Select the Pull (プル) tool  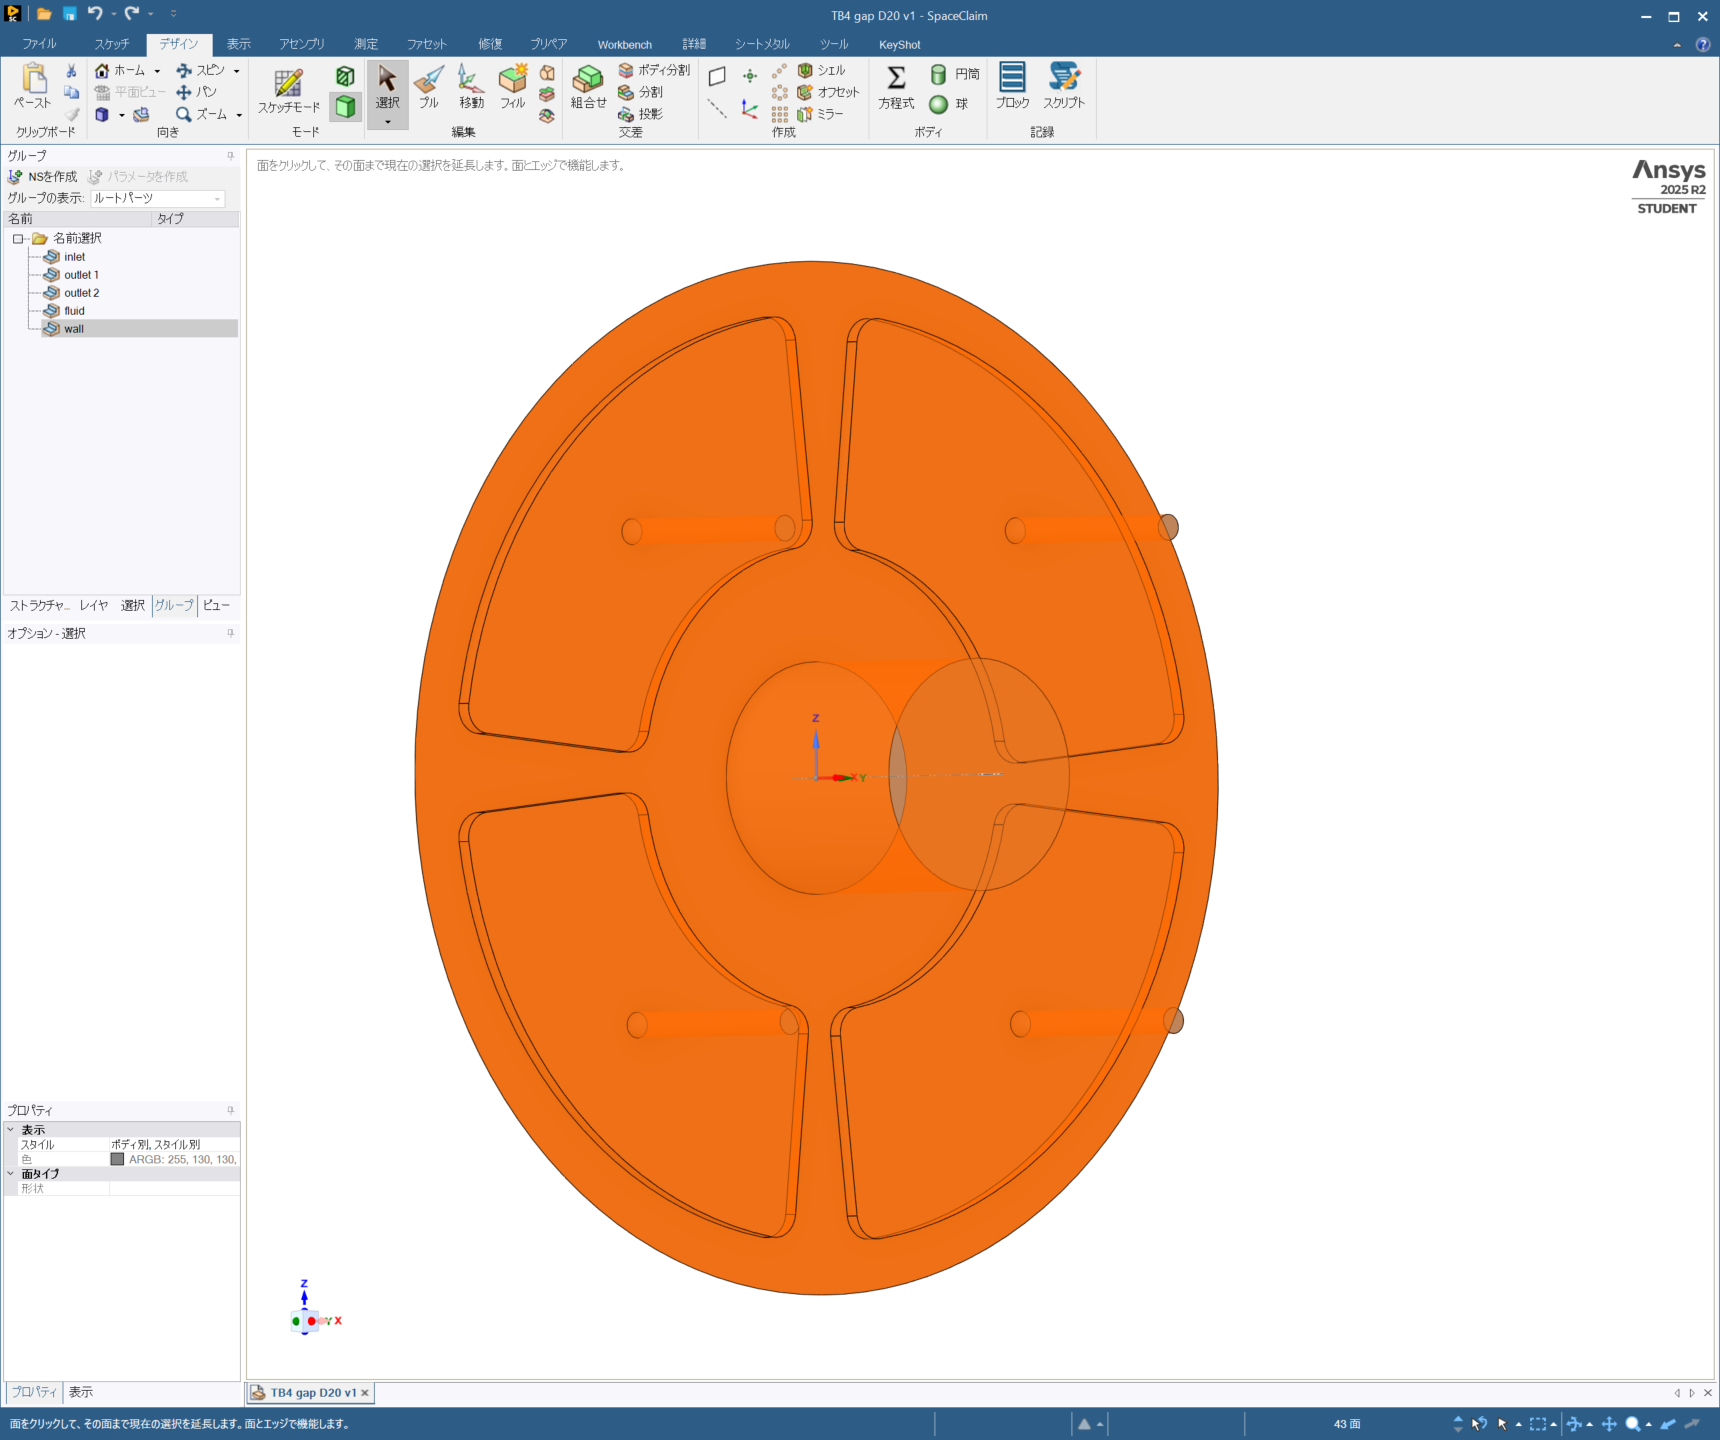click(429, 86)
